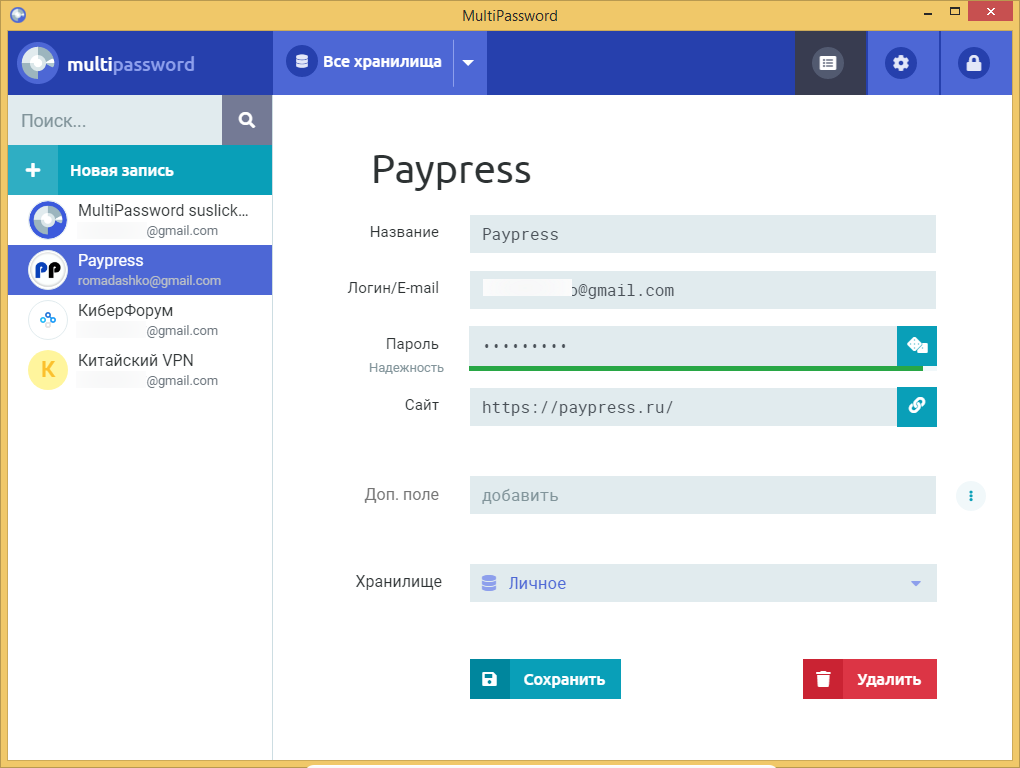Open the list view icon in header

[x=827, y=63]
